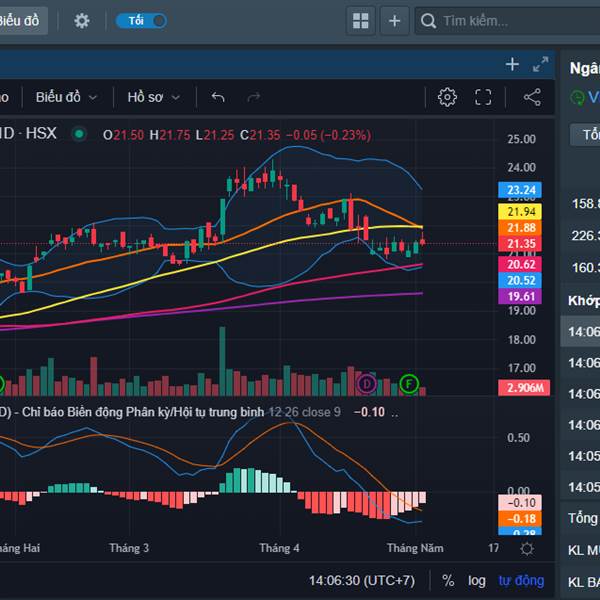Screen dimensions: 600x600
Task: Click the 25.00 price axis level
Action: click(522, 139)
